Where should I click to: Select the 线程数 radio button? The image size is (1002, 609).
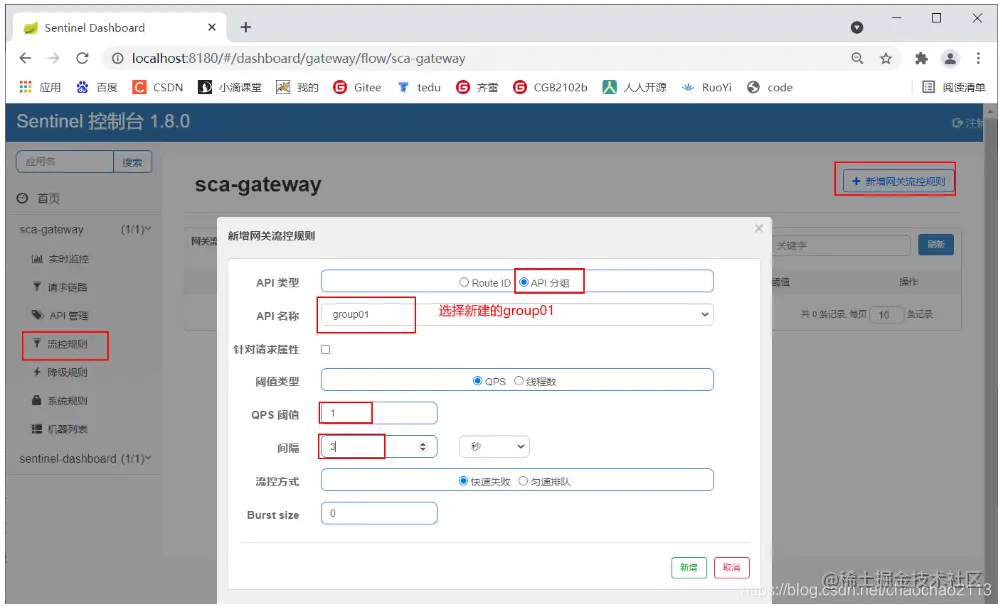coord(519,381)
